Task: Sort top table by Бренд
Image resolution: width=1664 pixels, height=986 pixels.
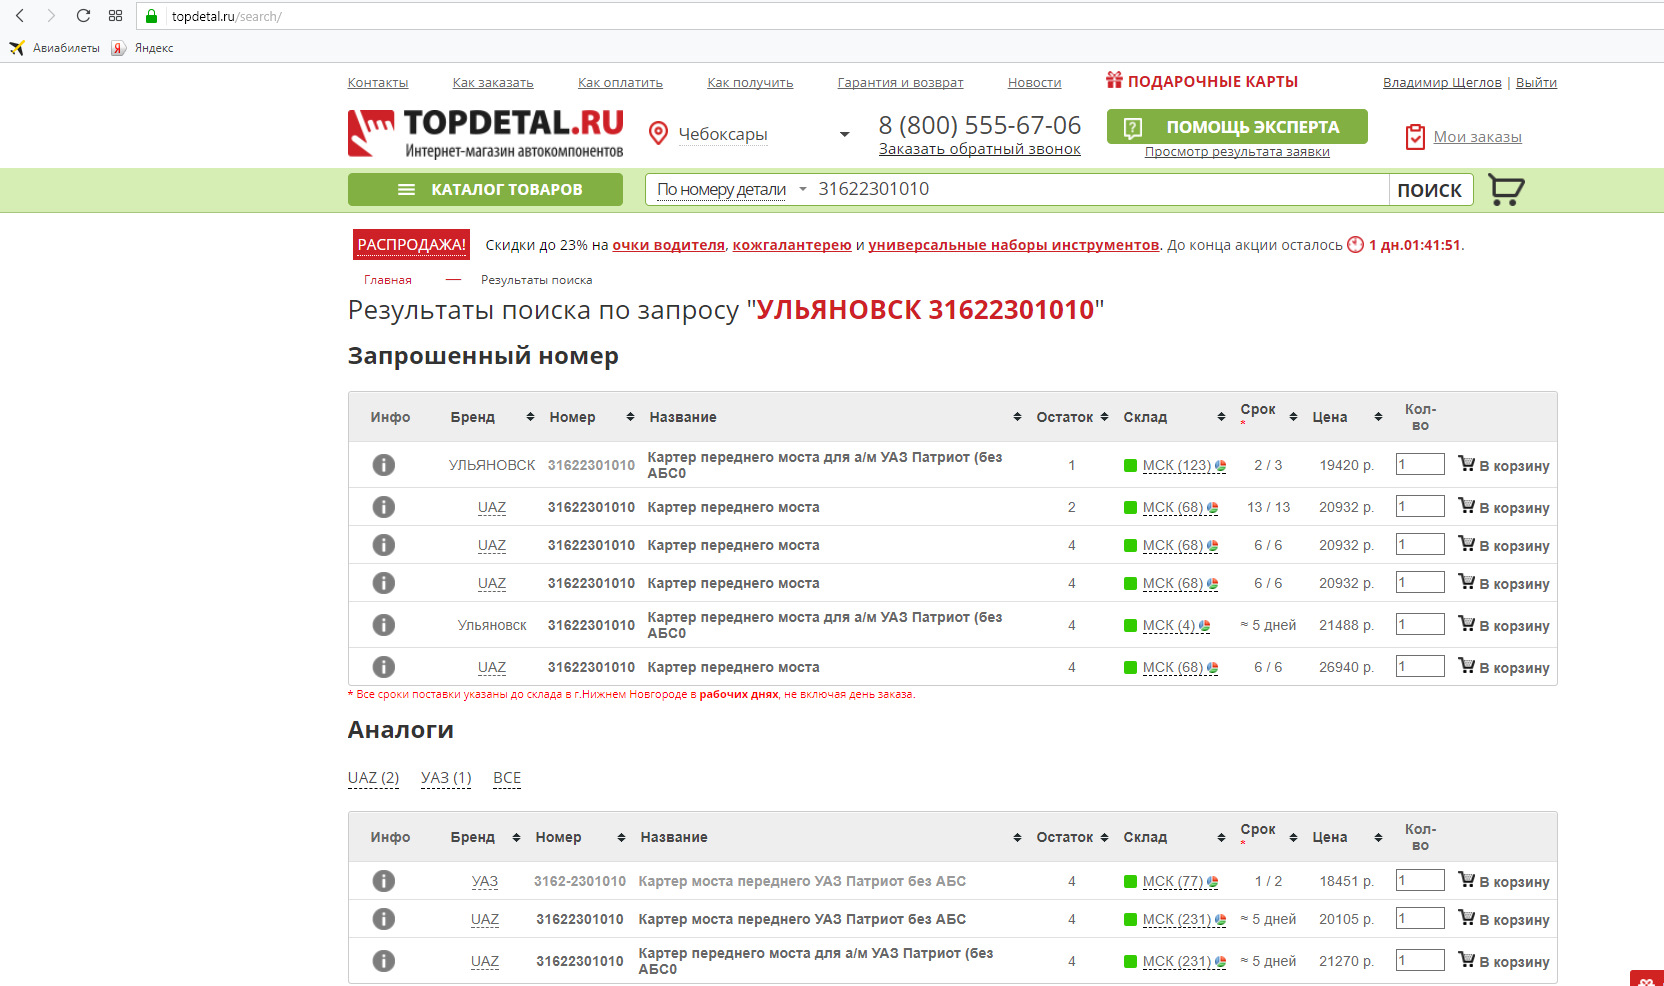Action: pyautogui.click(x=530, y=417)
